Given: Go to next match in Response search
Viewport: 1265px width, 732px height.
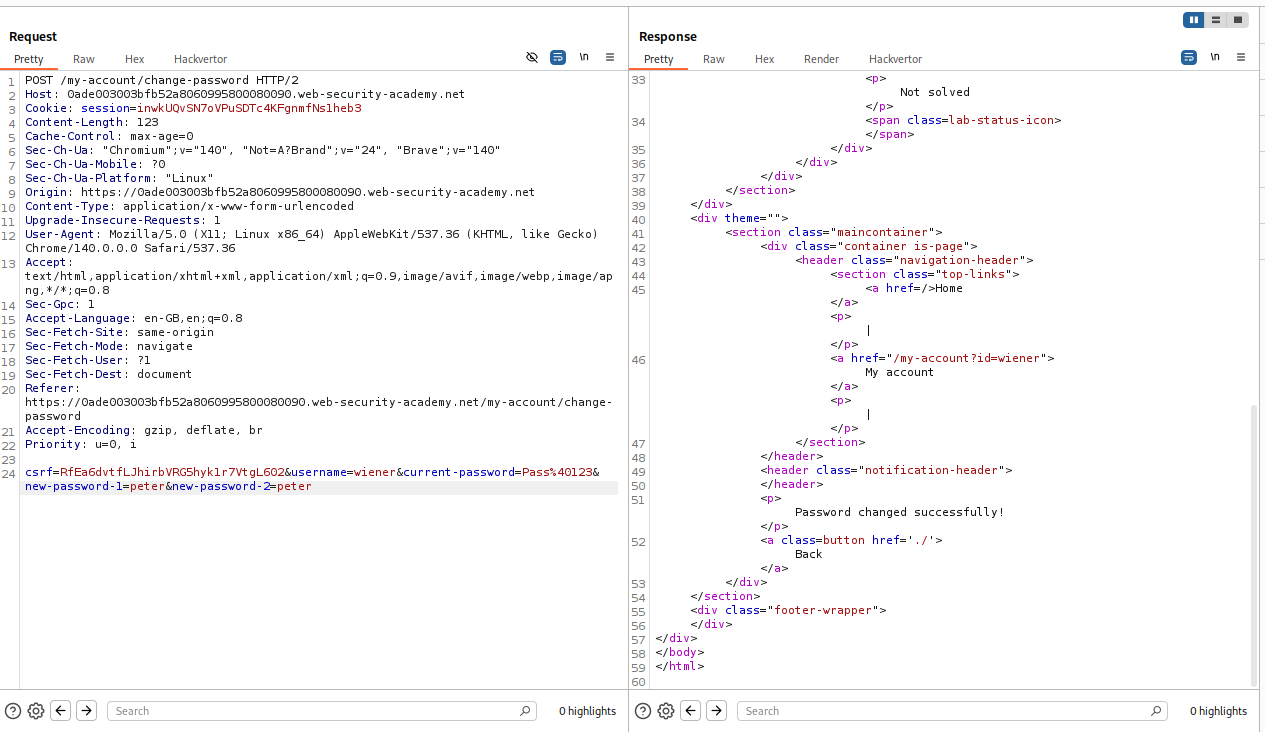Looking at the screenshot, I should tap(716, 711).
